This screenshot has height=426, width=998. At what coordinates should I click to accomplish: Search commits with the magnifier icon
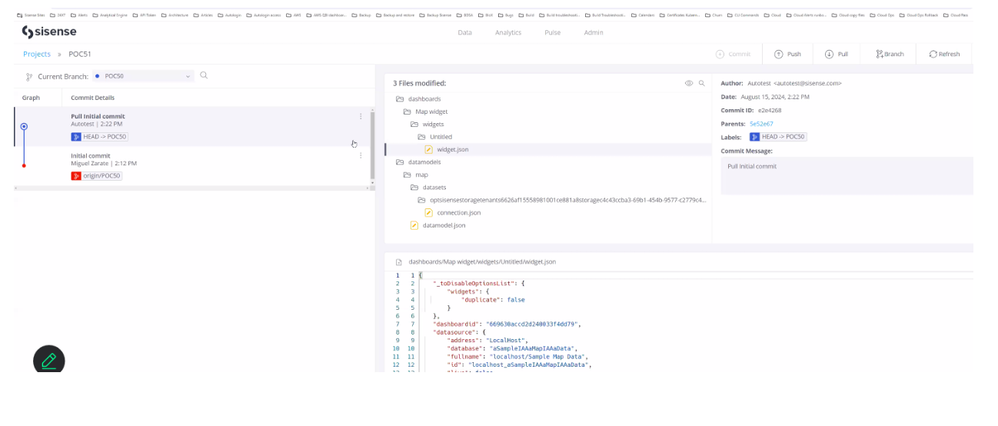204,75
